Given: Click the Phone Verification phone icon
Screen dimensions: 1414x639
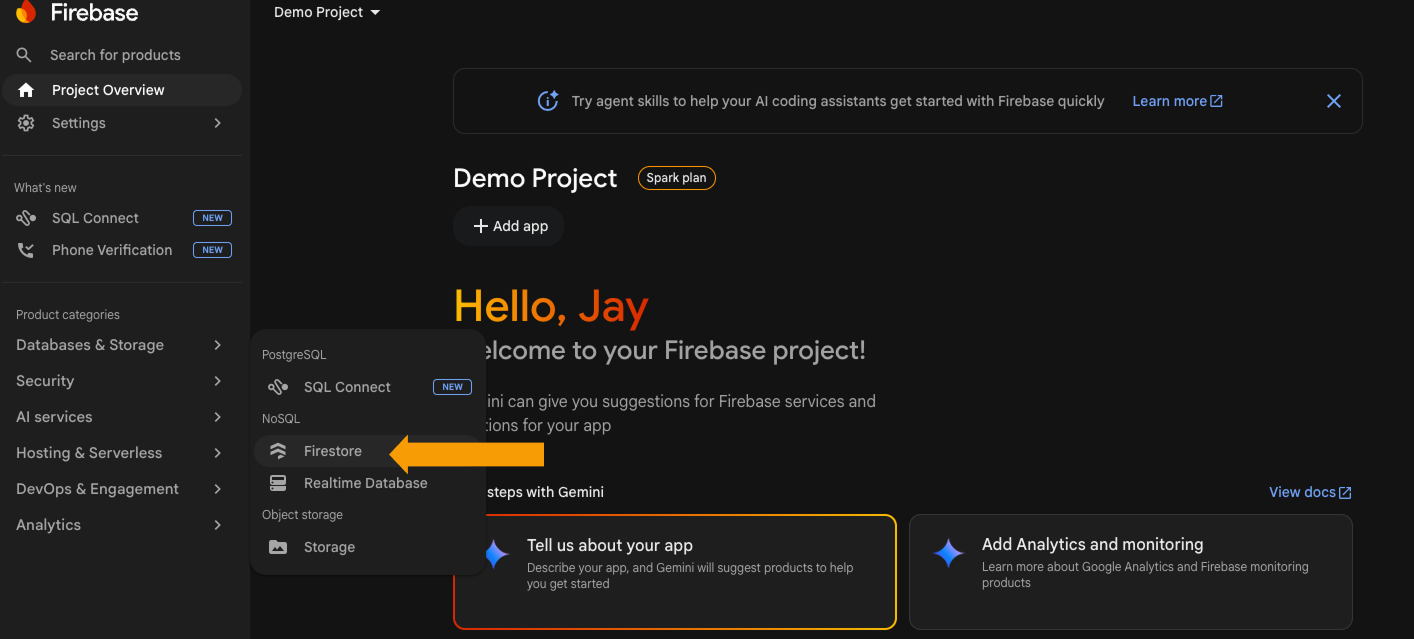Looking at the screenshot, I should (x=26, y=250).
